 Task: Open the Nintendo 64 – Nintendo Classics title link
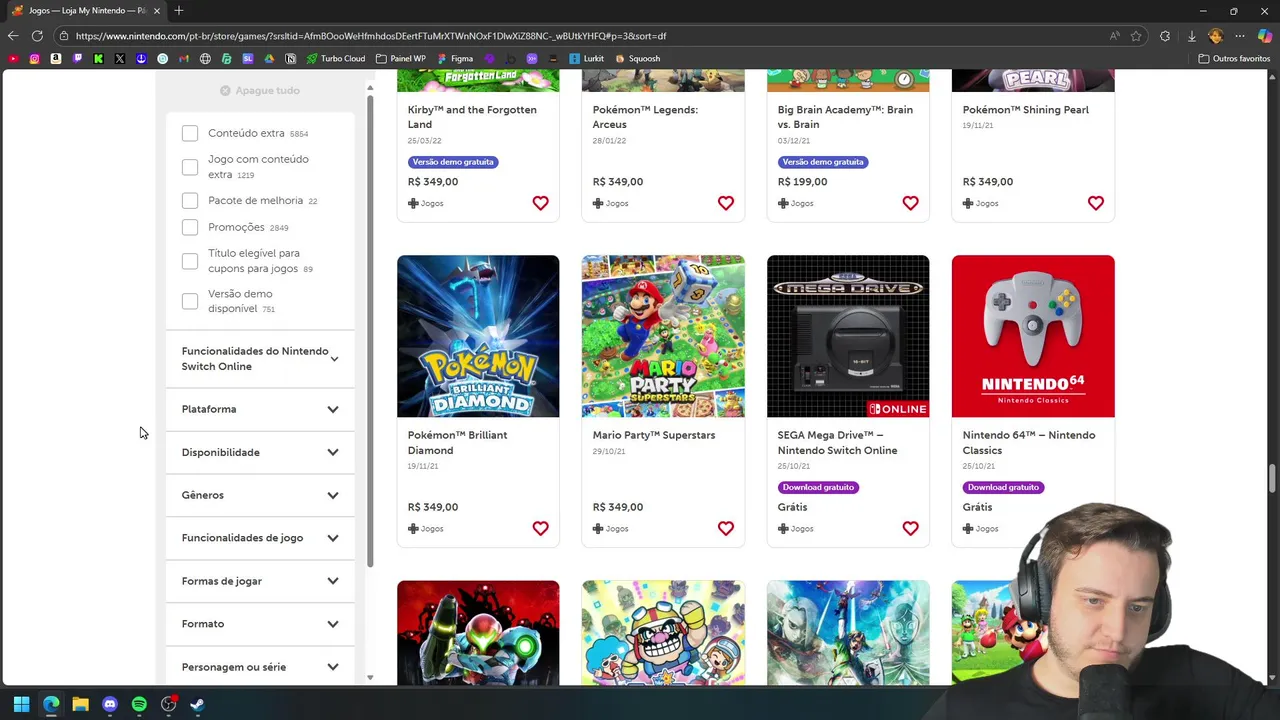point(1028,442)
